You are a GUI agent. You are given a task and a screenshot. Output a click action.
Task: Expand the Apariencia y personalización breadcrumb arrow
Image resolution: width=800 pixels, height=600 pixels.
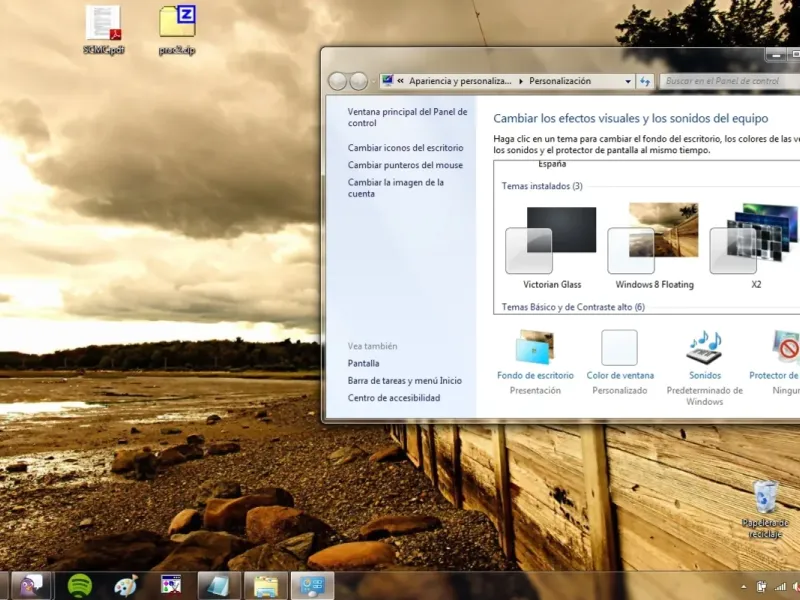520,81
